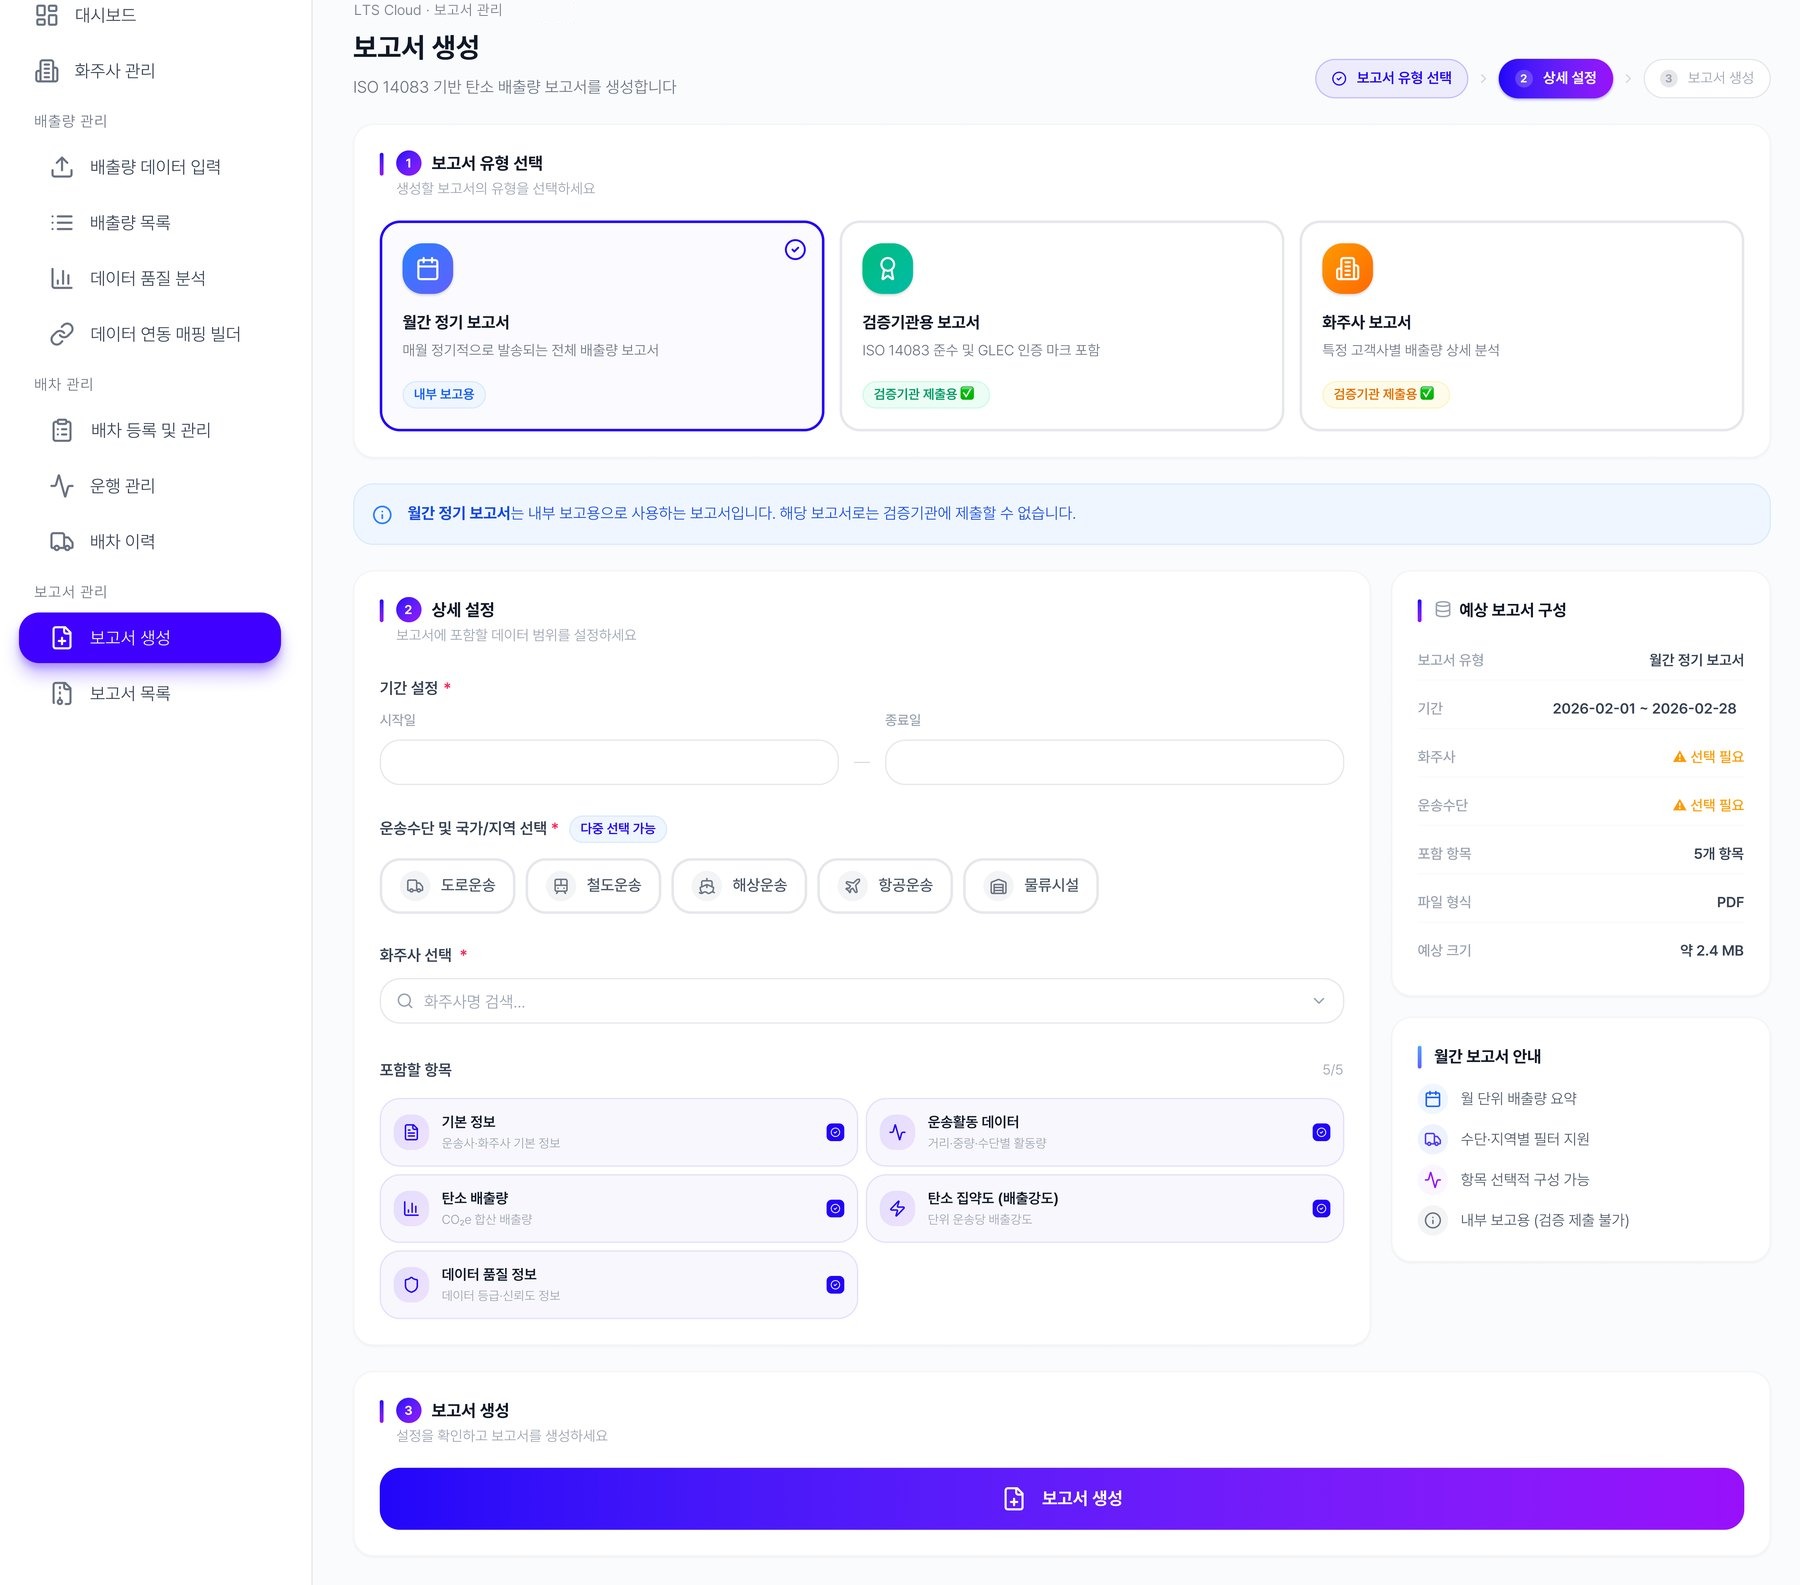Click the 내부 보고용 tag

click(444, 395)
